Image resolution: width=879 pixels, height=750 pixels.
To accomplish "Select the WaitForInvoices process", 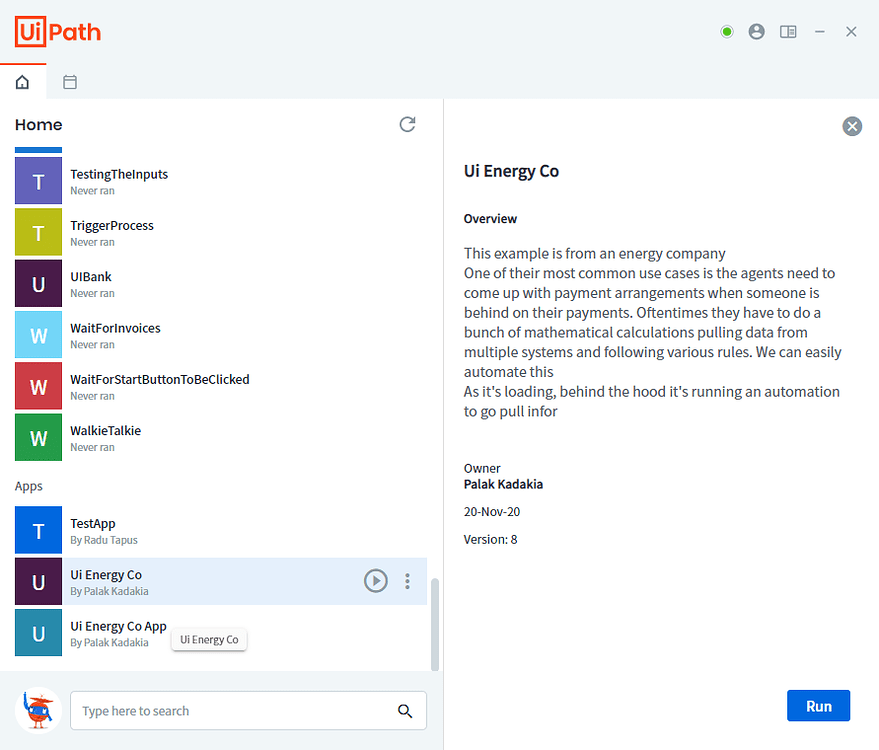I will tap(221, 335).
